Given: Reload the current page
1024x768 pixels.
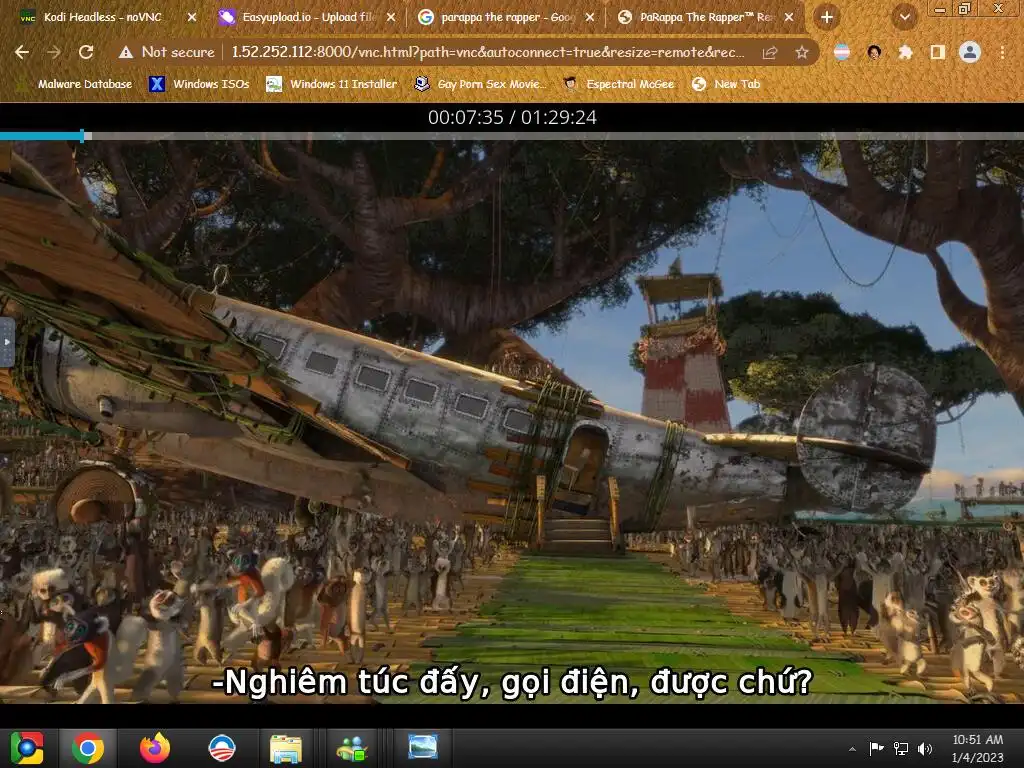Looking at the screenshot, I should (86, 52).
